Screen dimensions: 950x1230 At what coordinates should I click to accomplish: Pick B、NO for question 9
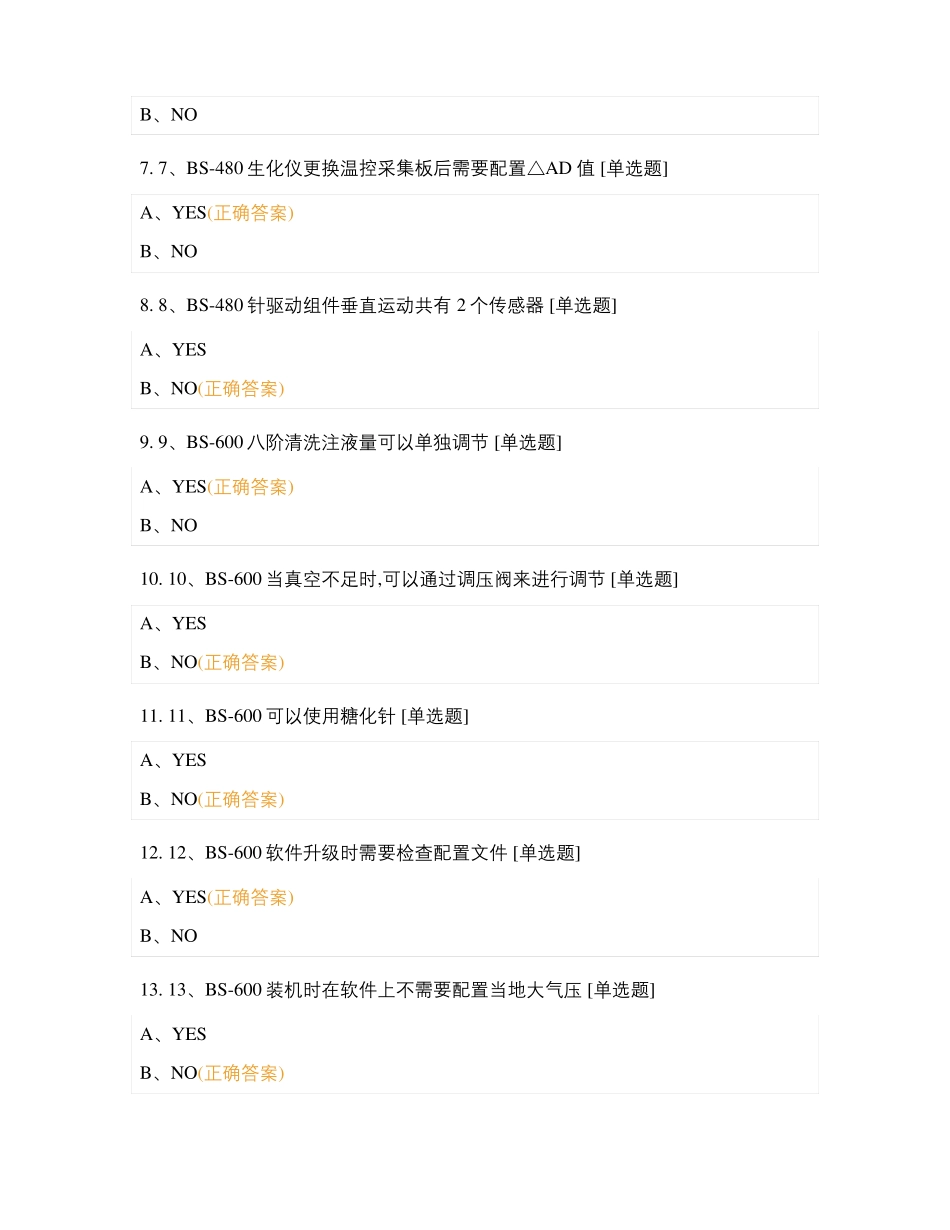click(x=169, y=525)
